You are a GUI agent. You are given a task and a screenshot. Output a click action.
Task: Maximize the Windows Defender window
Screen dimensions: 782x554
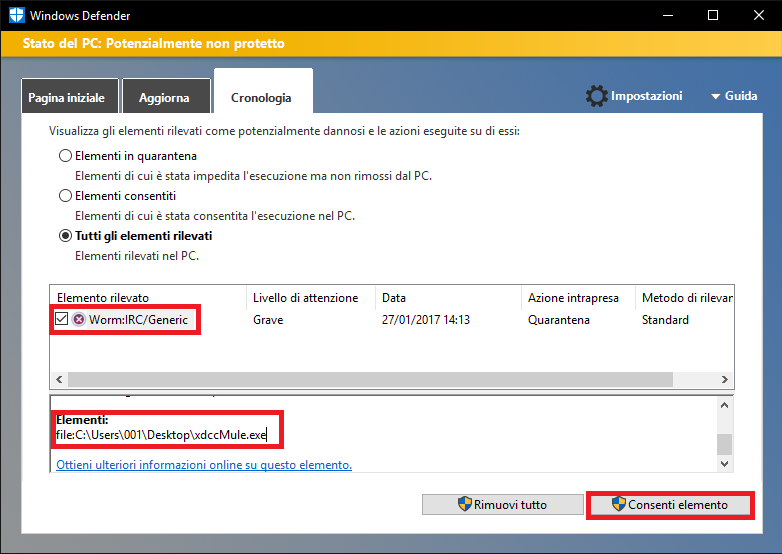click(712, 16)
